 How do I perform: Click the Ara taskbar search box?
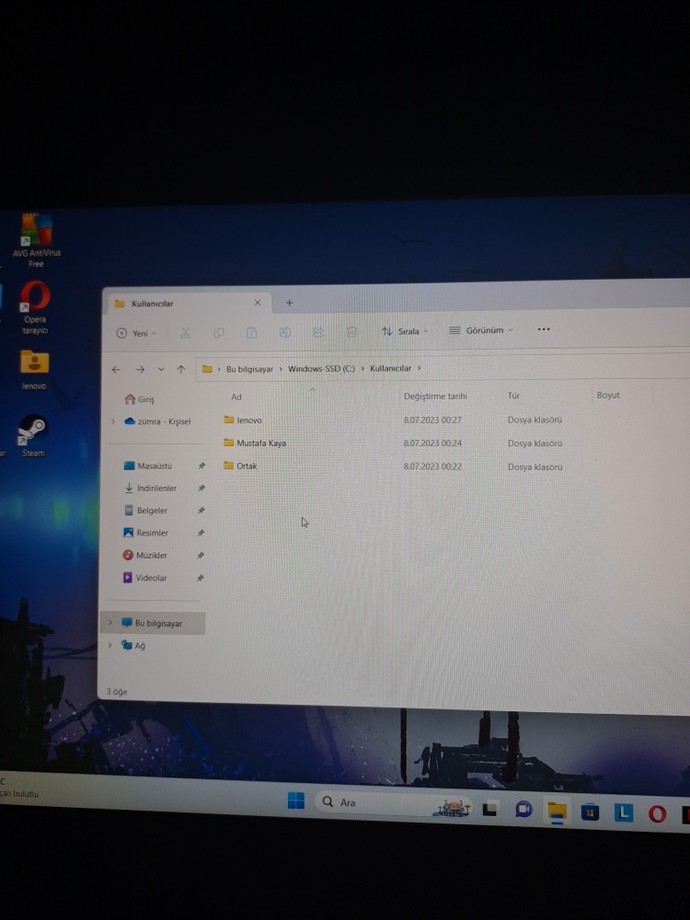point(393,803)
